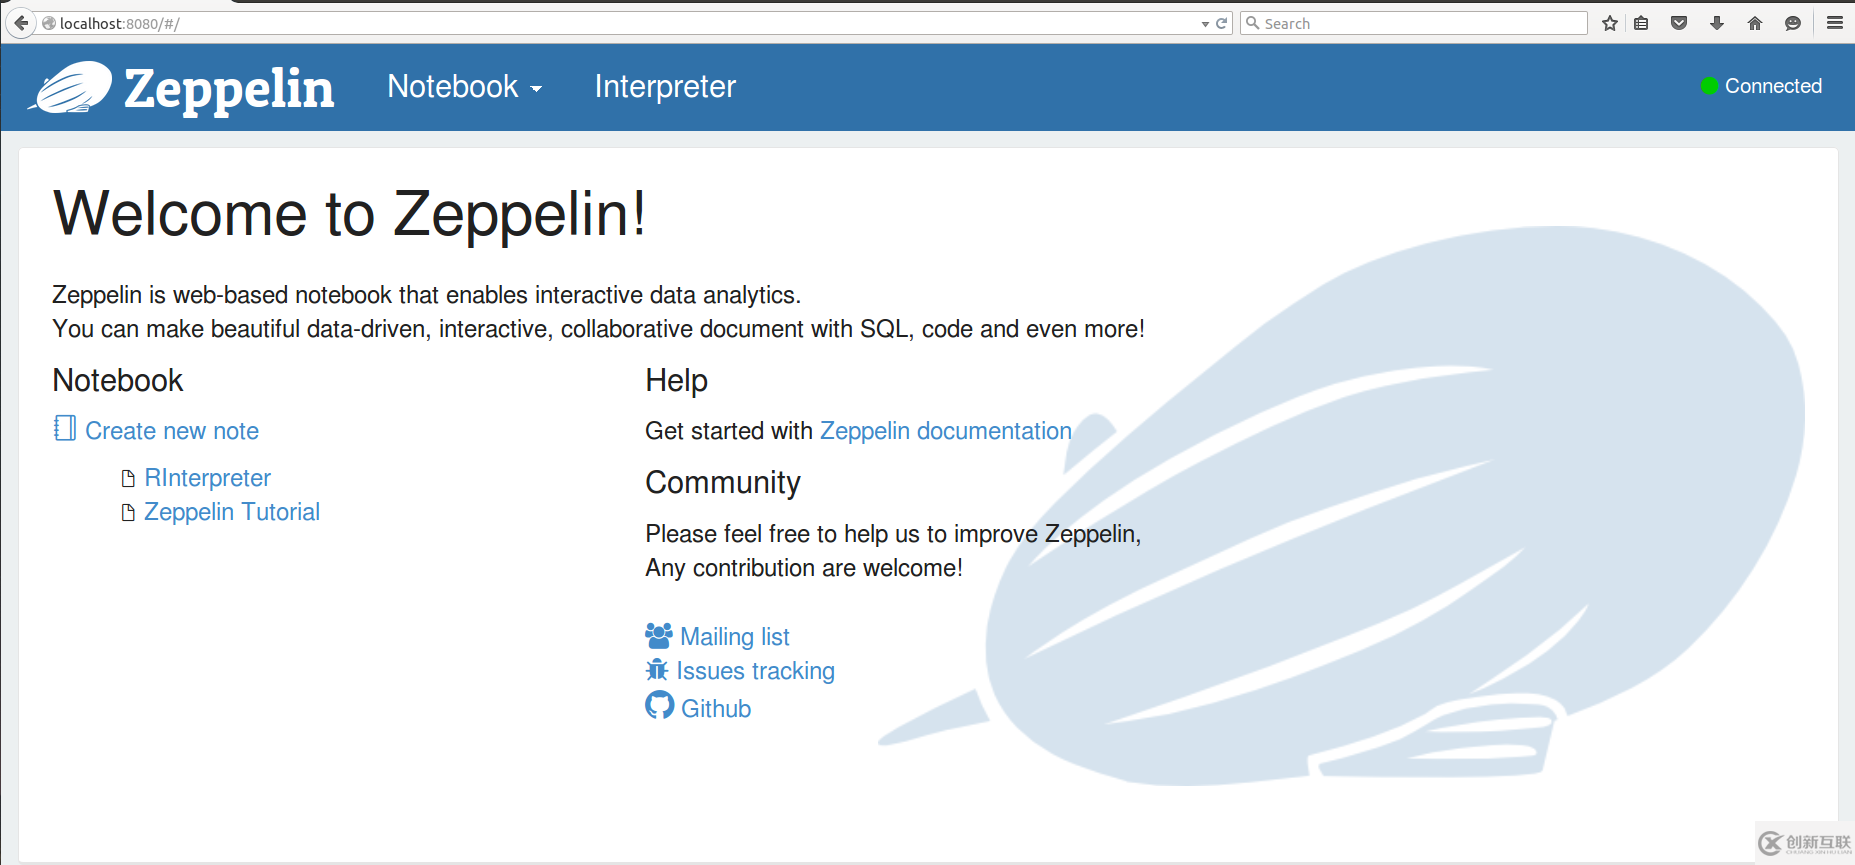Viewport: 1855px width, 865px height.
Task: Open the Mailing list link
Action: click(735, 637)
